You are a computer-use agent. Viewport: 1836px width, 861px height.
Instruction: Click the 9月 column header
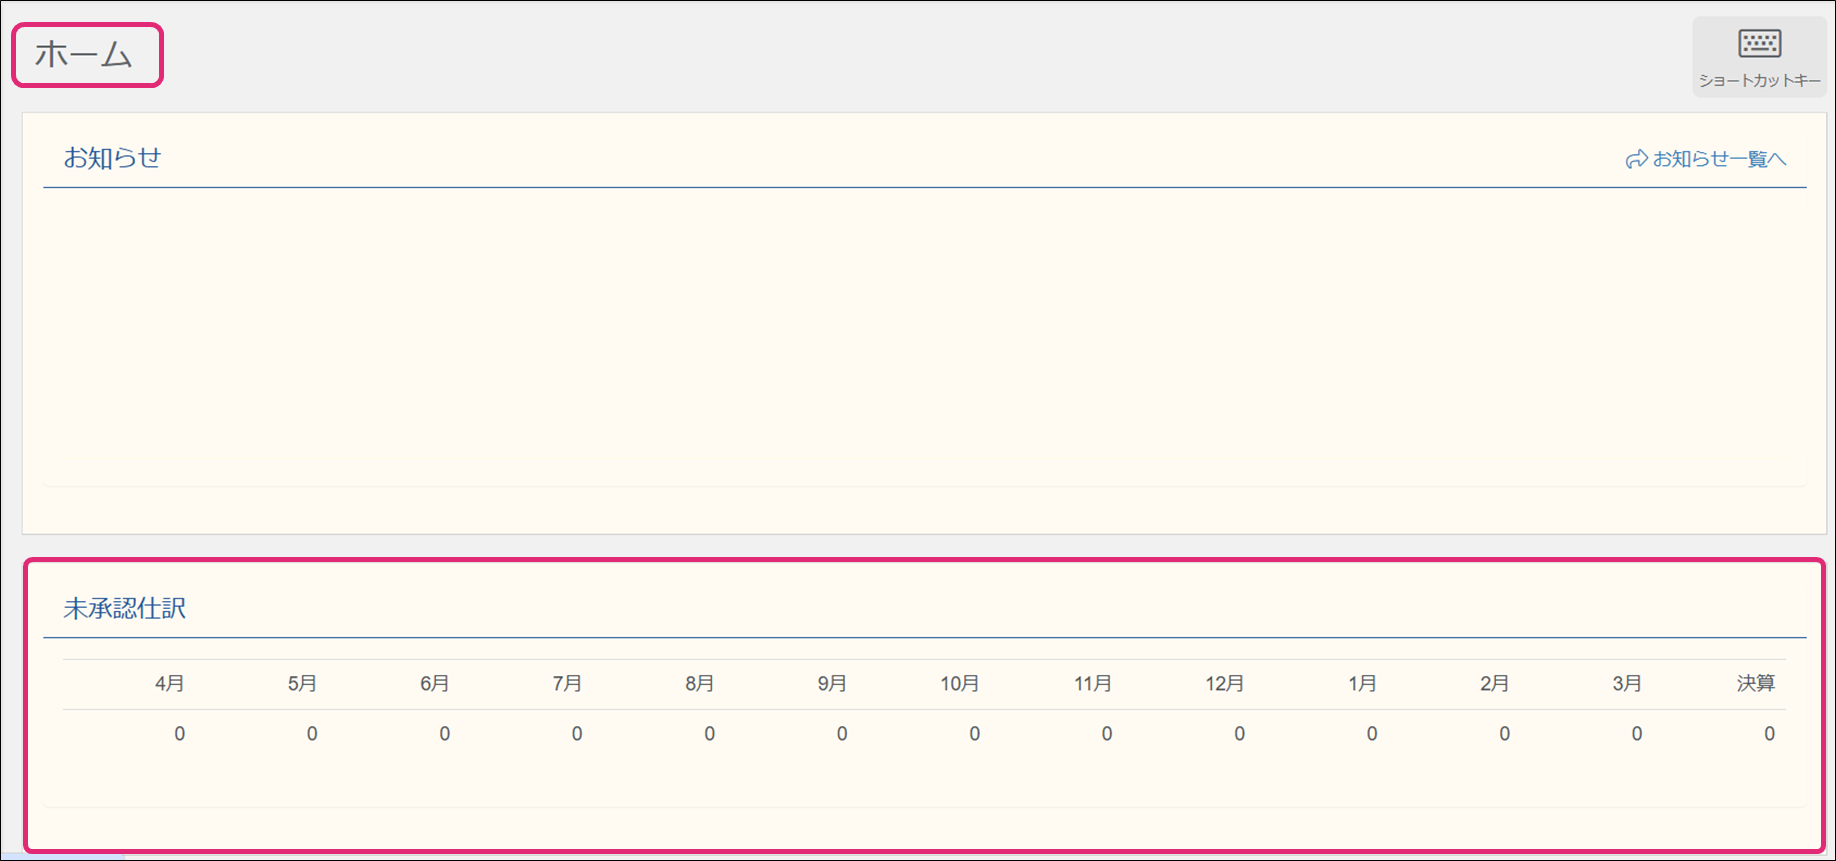[x=832, y=683]
